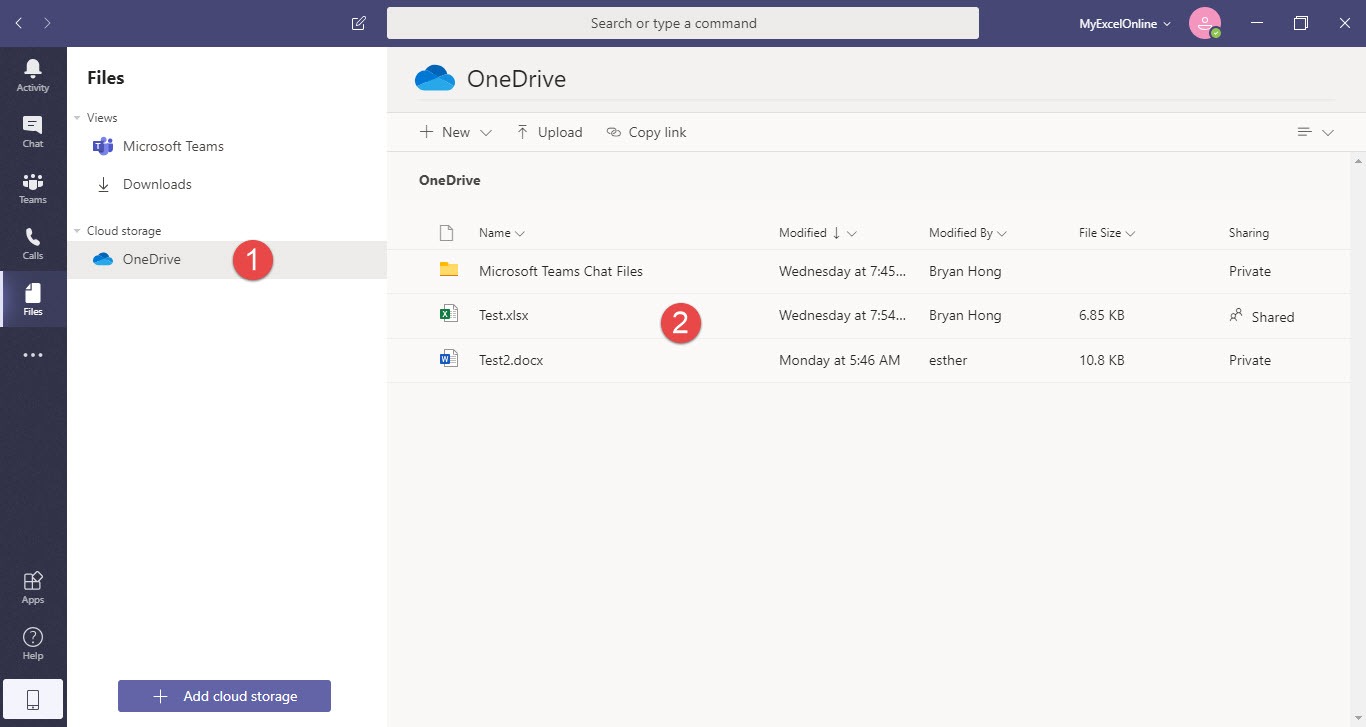Sort by File Size column
The height and width of the screenshot is (727, 1366).
click(x=1107, y=233)
